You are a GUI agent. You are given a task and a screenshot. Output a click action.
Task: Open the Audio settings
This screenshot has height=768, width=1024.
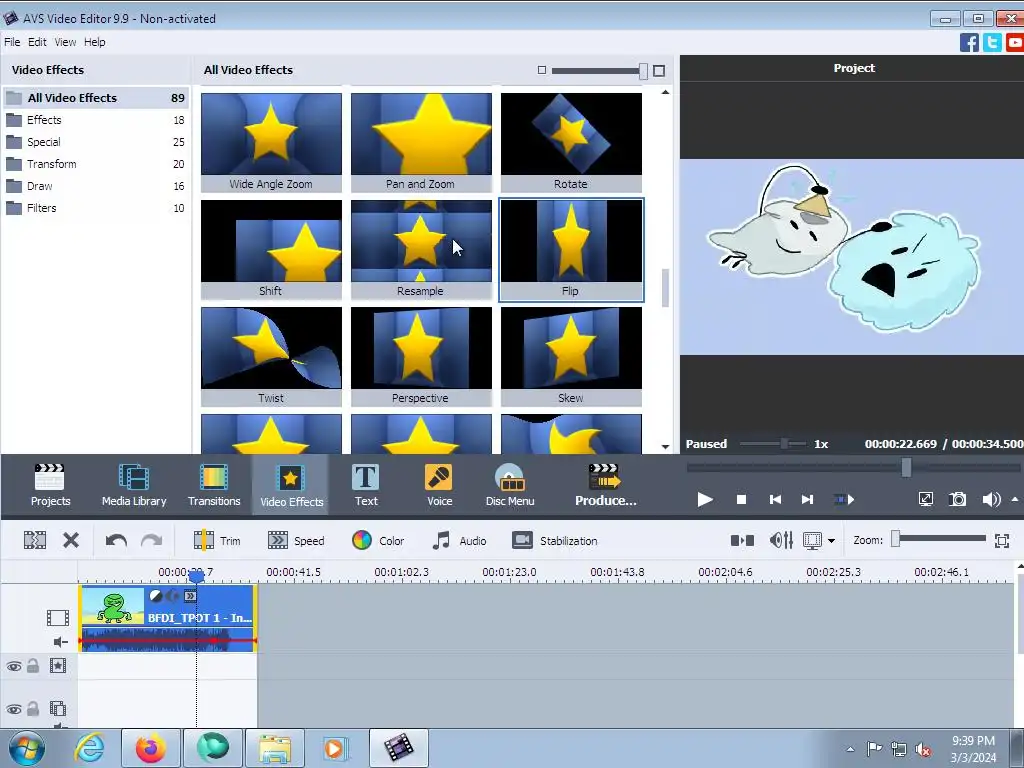pyautogui.click(x=459, y=541)
